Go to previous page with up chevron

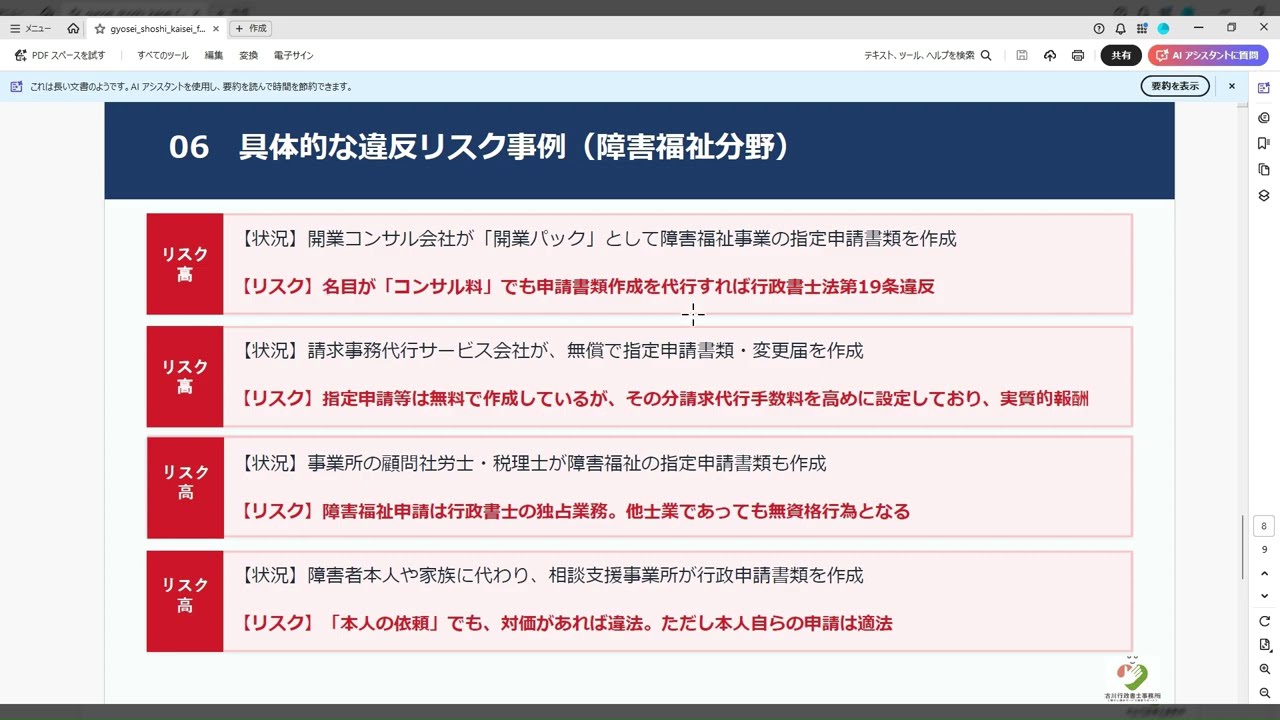1264,574
